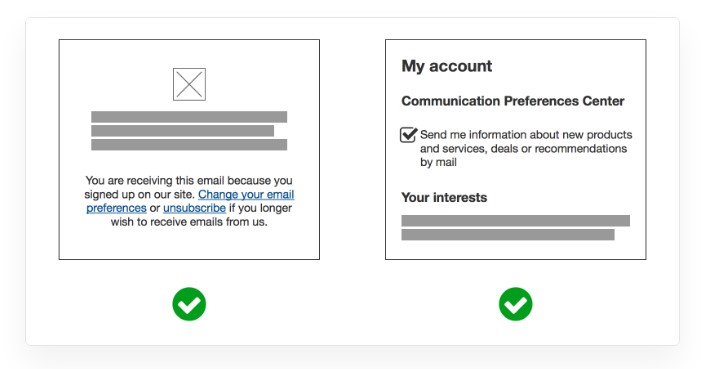Click the My account heading
The width and height of the screenshot is (717, 369).
(x=447, y=66)
